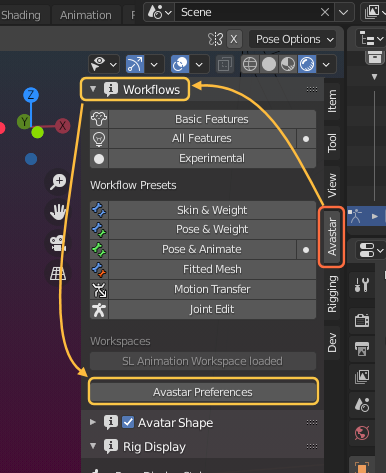The image size is (386, 473).
Task: Click the pan view hand icon
Action: 58,212
